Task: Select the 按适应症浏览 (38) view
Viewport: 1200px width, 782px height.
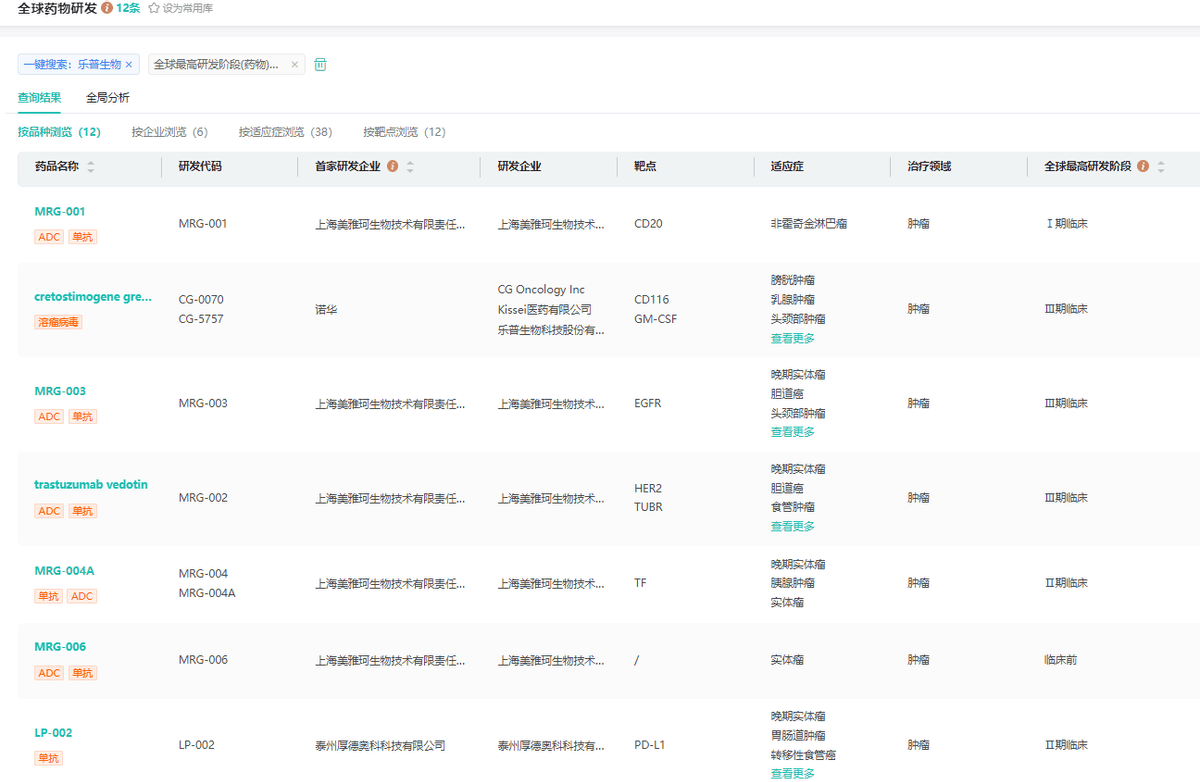Action: [x=285, y=132]
